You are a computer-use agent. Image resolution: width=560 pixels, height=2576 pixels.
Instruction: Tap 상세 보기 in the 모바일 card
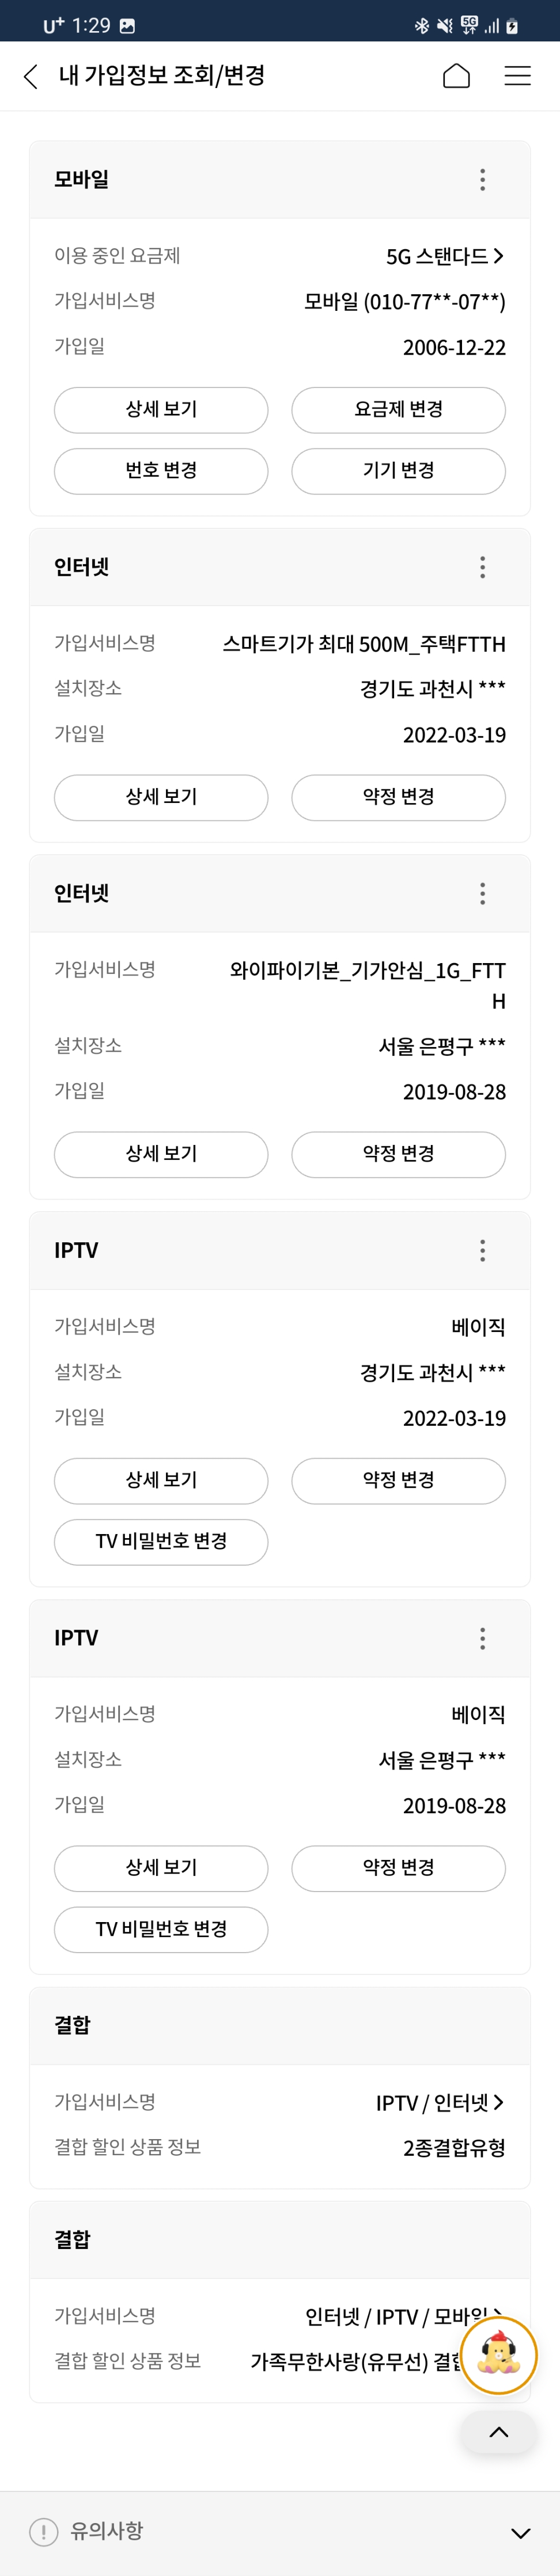pos(161,410)
